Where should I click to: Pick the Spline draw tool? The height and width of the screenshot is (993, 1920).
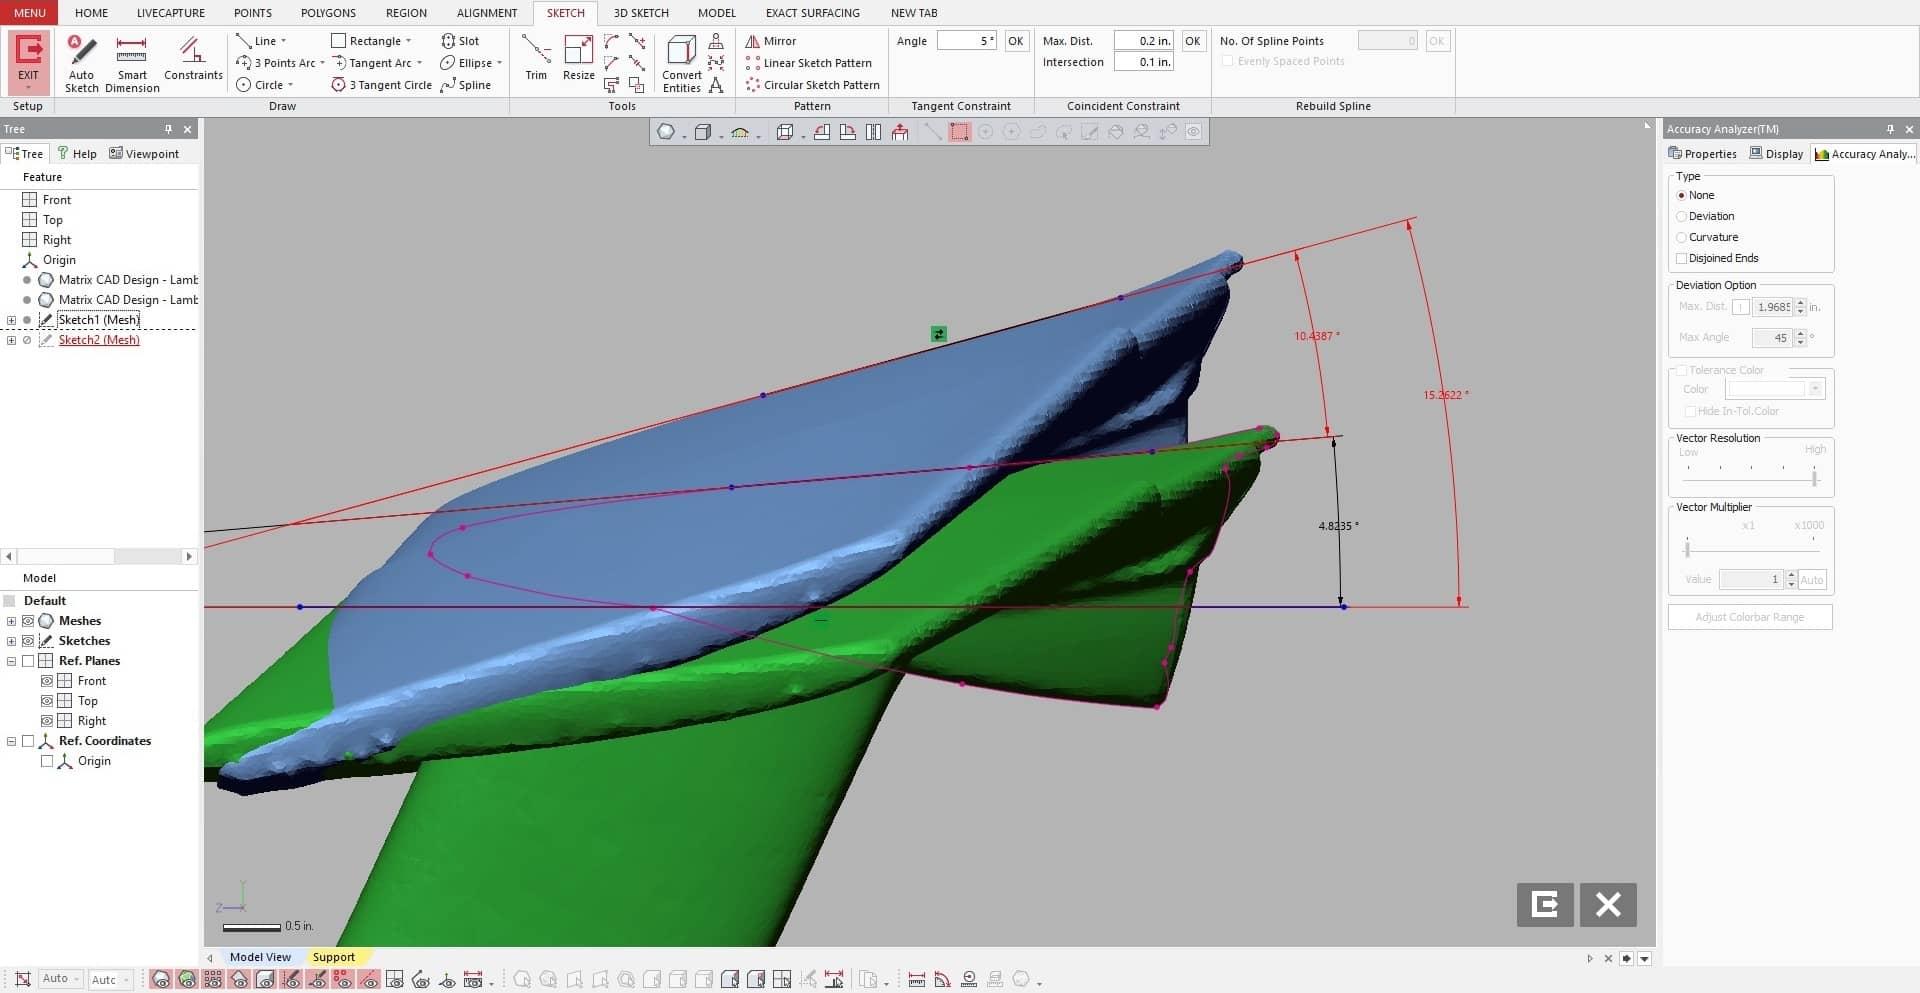point(466,85)
